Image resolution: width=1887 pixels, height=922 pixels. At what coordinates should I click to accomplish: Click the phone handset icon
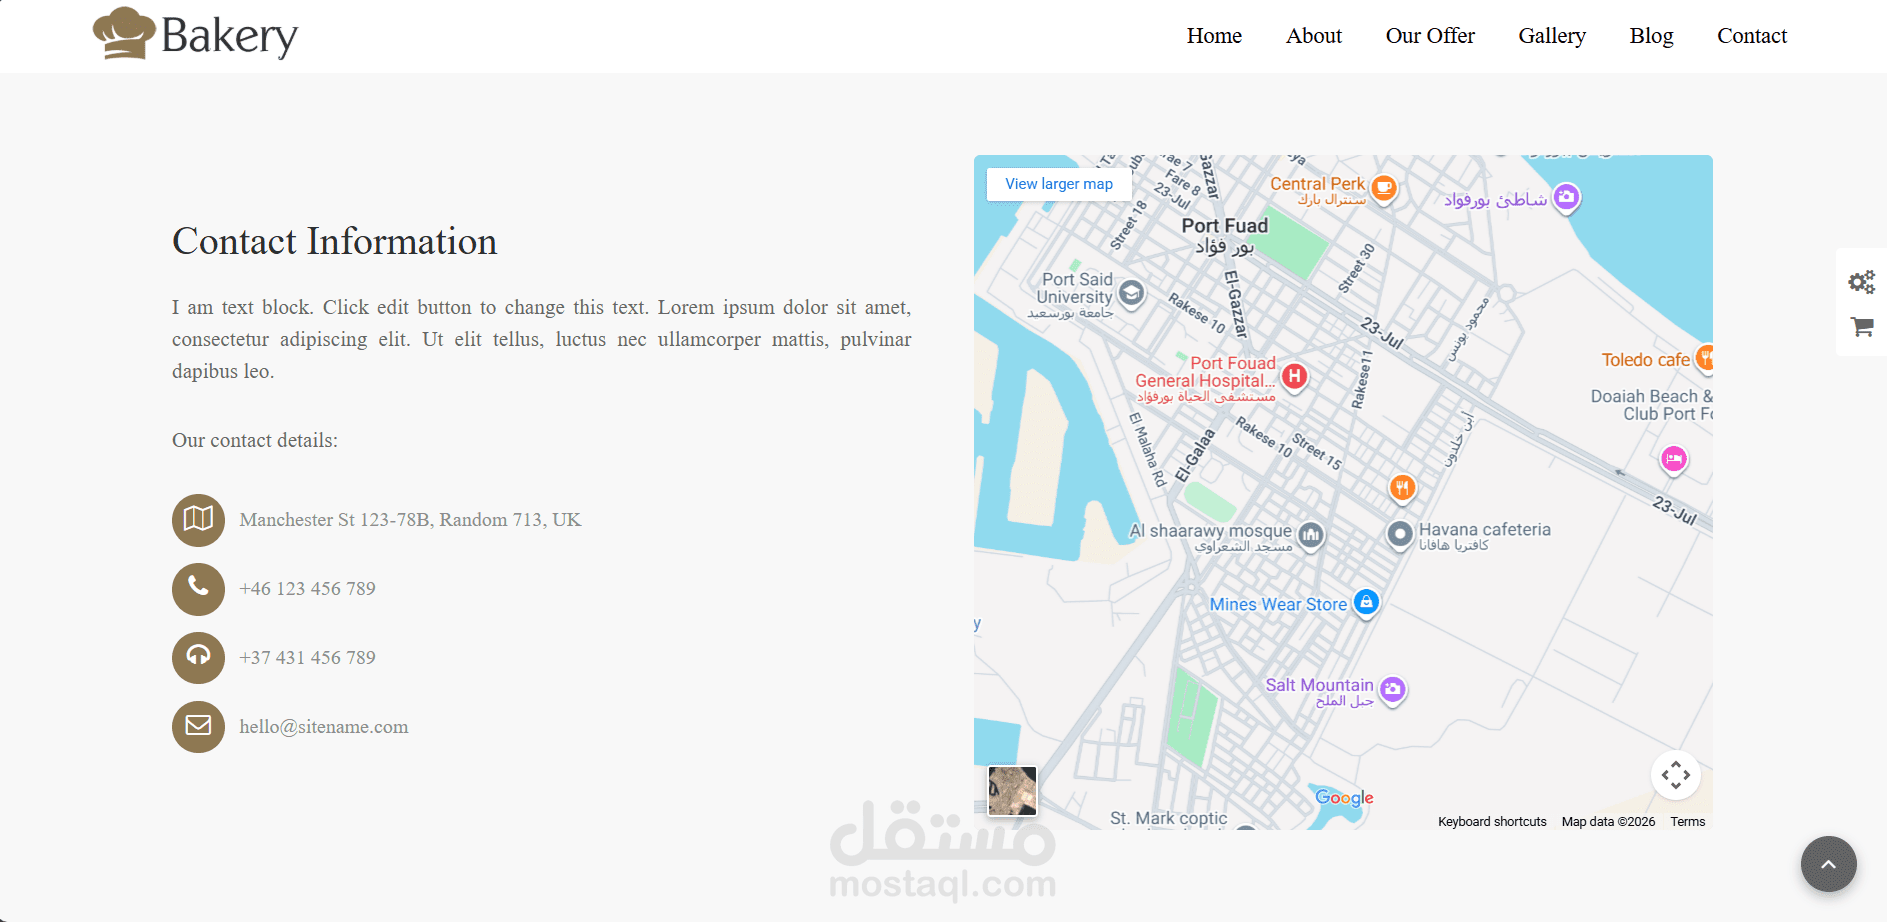[x=198, y=589]
